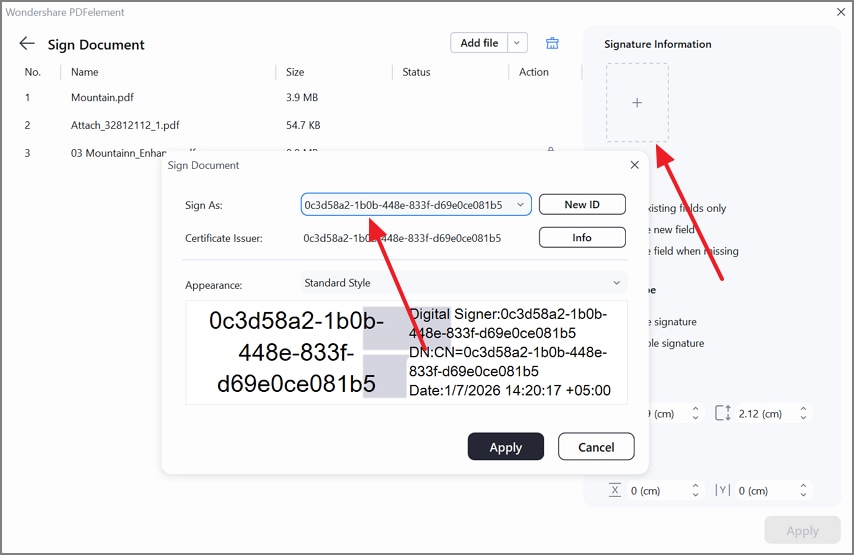Close the Sign Document dialog

click(635, 165)
